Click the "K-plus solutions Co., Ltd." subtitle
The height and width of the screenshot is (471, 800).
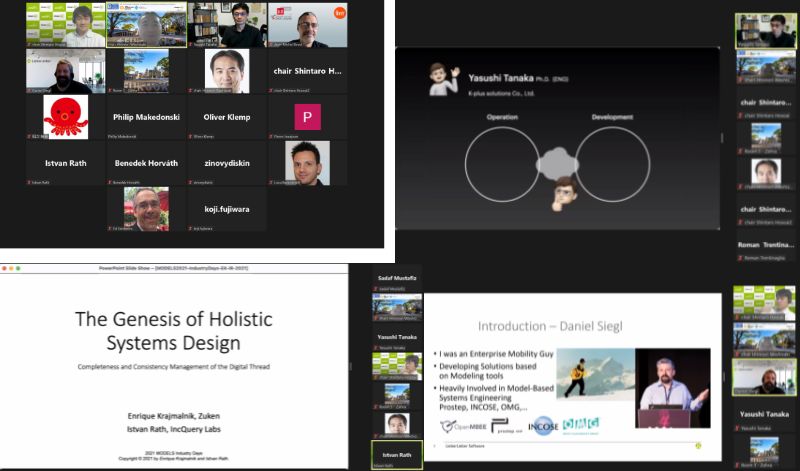pos(501,93)
